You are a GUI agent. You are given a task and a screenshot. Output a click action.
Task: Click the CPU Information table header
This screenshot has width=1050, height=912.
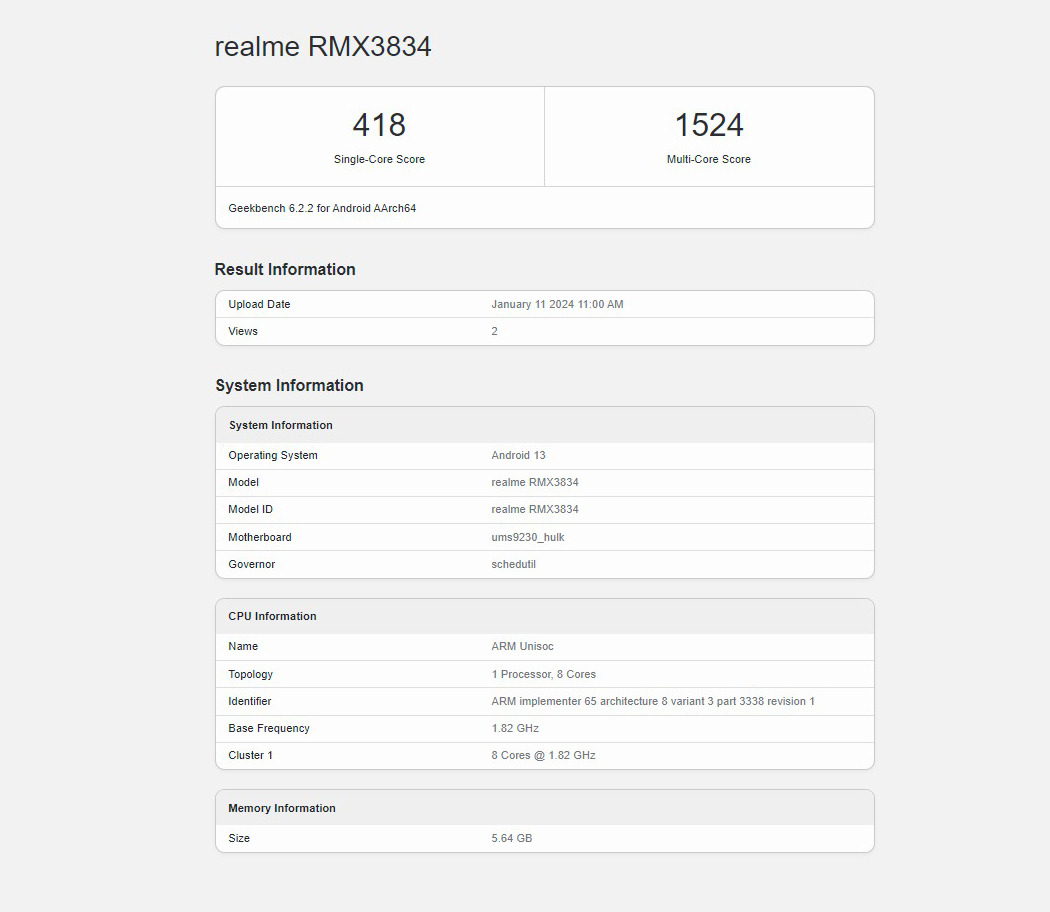pyautogui.click(x=272, y=616)
